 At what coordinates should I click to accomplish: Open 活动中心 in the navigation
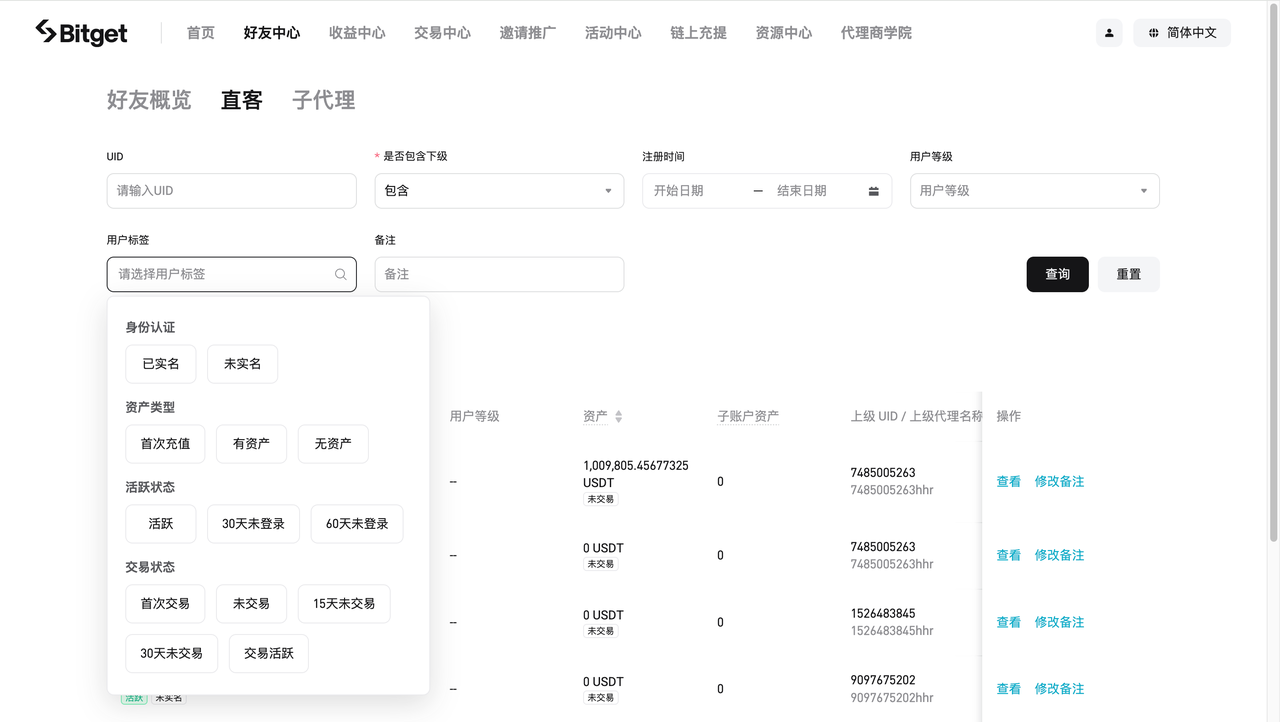click(613, 33)
